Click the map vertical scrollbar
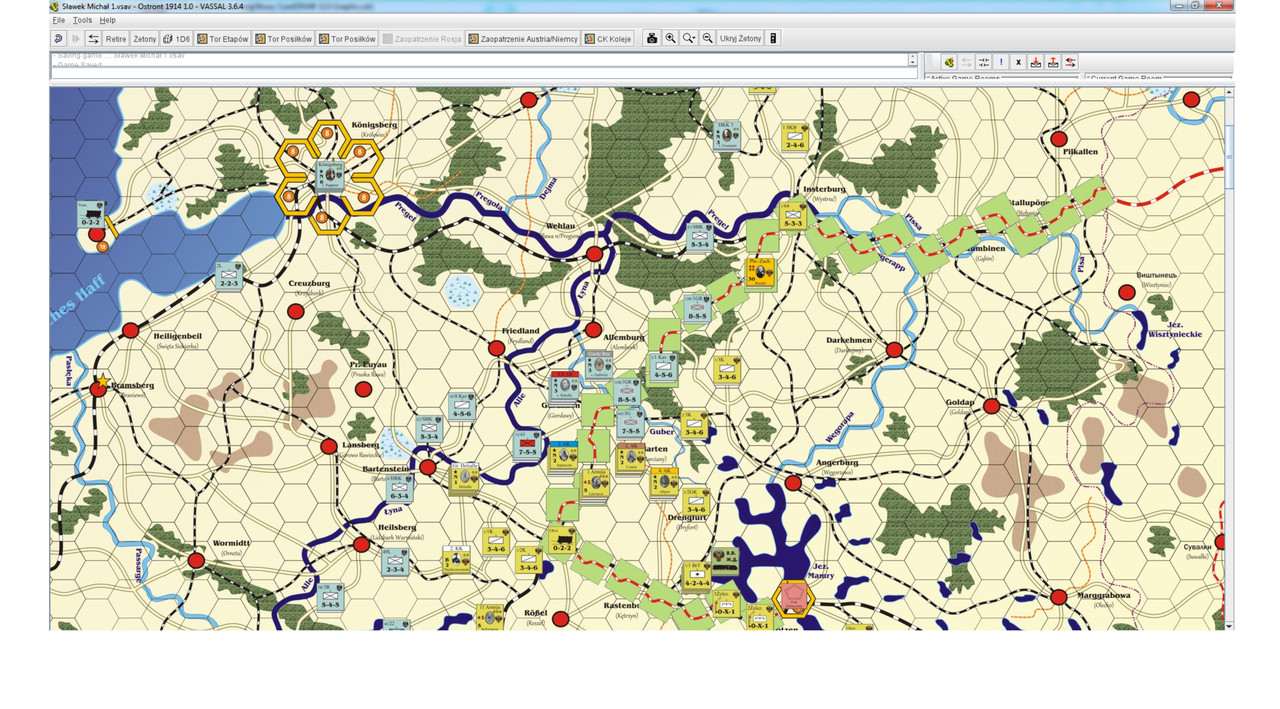Screen dimensions: 1280x709 [x=1230, y=358]
